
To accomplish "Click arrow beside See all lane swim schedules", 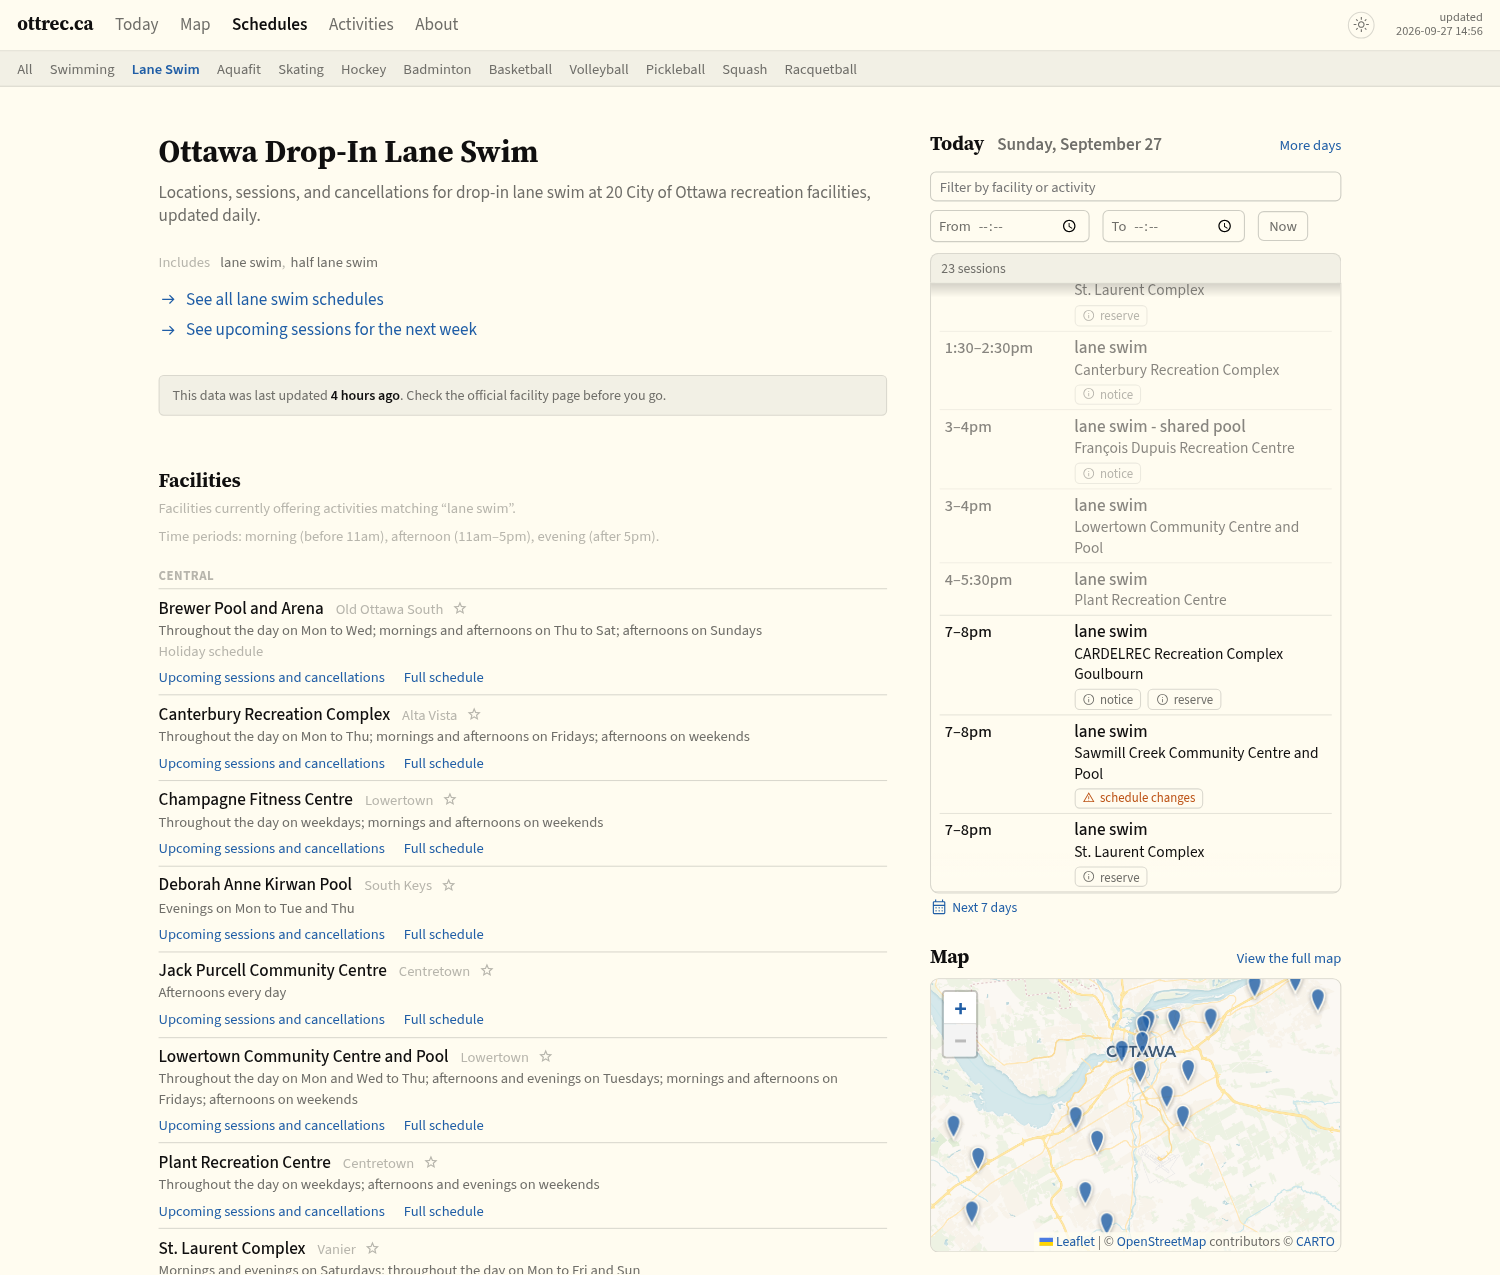I will click(x=168, y=299).
